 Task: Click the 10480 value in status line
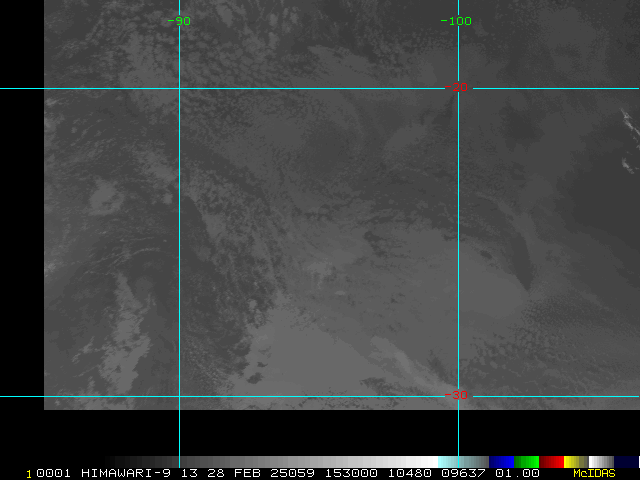click(409, 473)
